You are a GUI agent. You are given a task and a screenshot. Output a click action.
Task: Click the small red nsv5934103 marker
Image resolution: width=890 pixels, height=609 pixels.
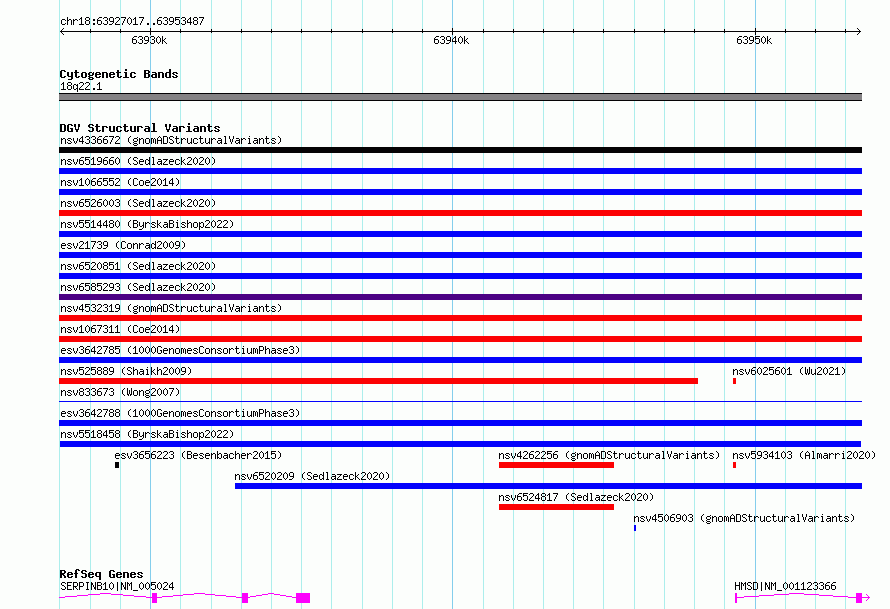click(x=734, y=465)
